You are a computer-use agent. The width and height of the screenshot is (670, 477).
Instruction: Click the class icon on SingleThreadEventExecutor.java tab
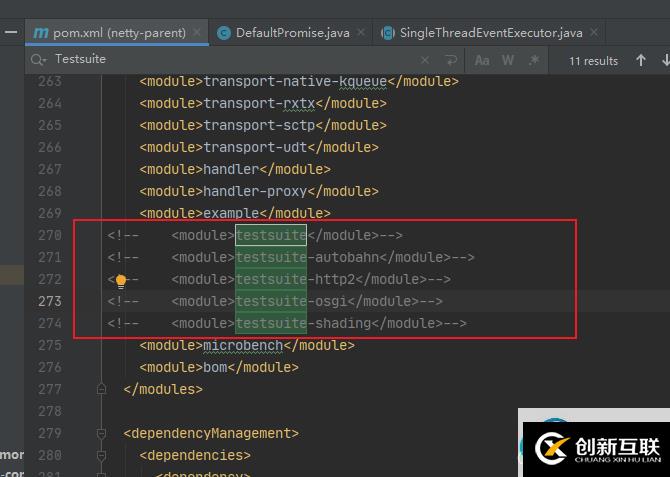coord(388,33)
